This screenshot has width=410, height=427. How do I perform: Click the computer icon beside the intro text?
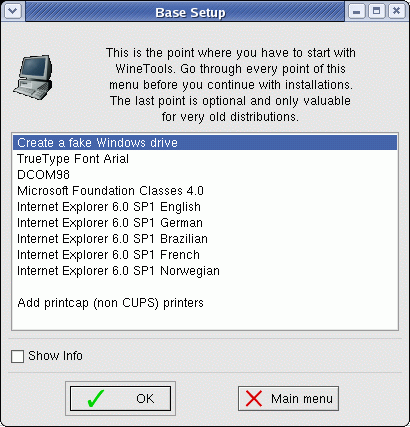(x=33, y=77)
